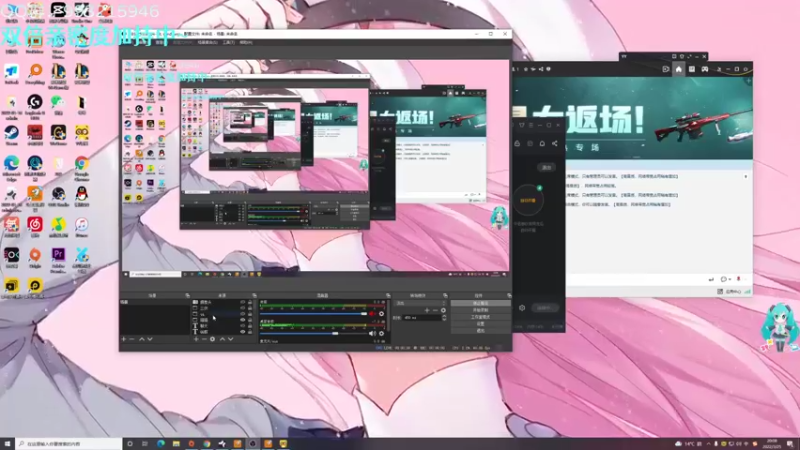Open source properties gear in Sources panel
800x450 pixels.
coord(212,339)
